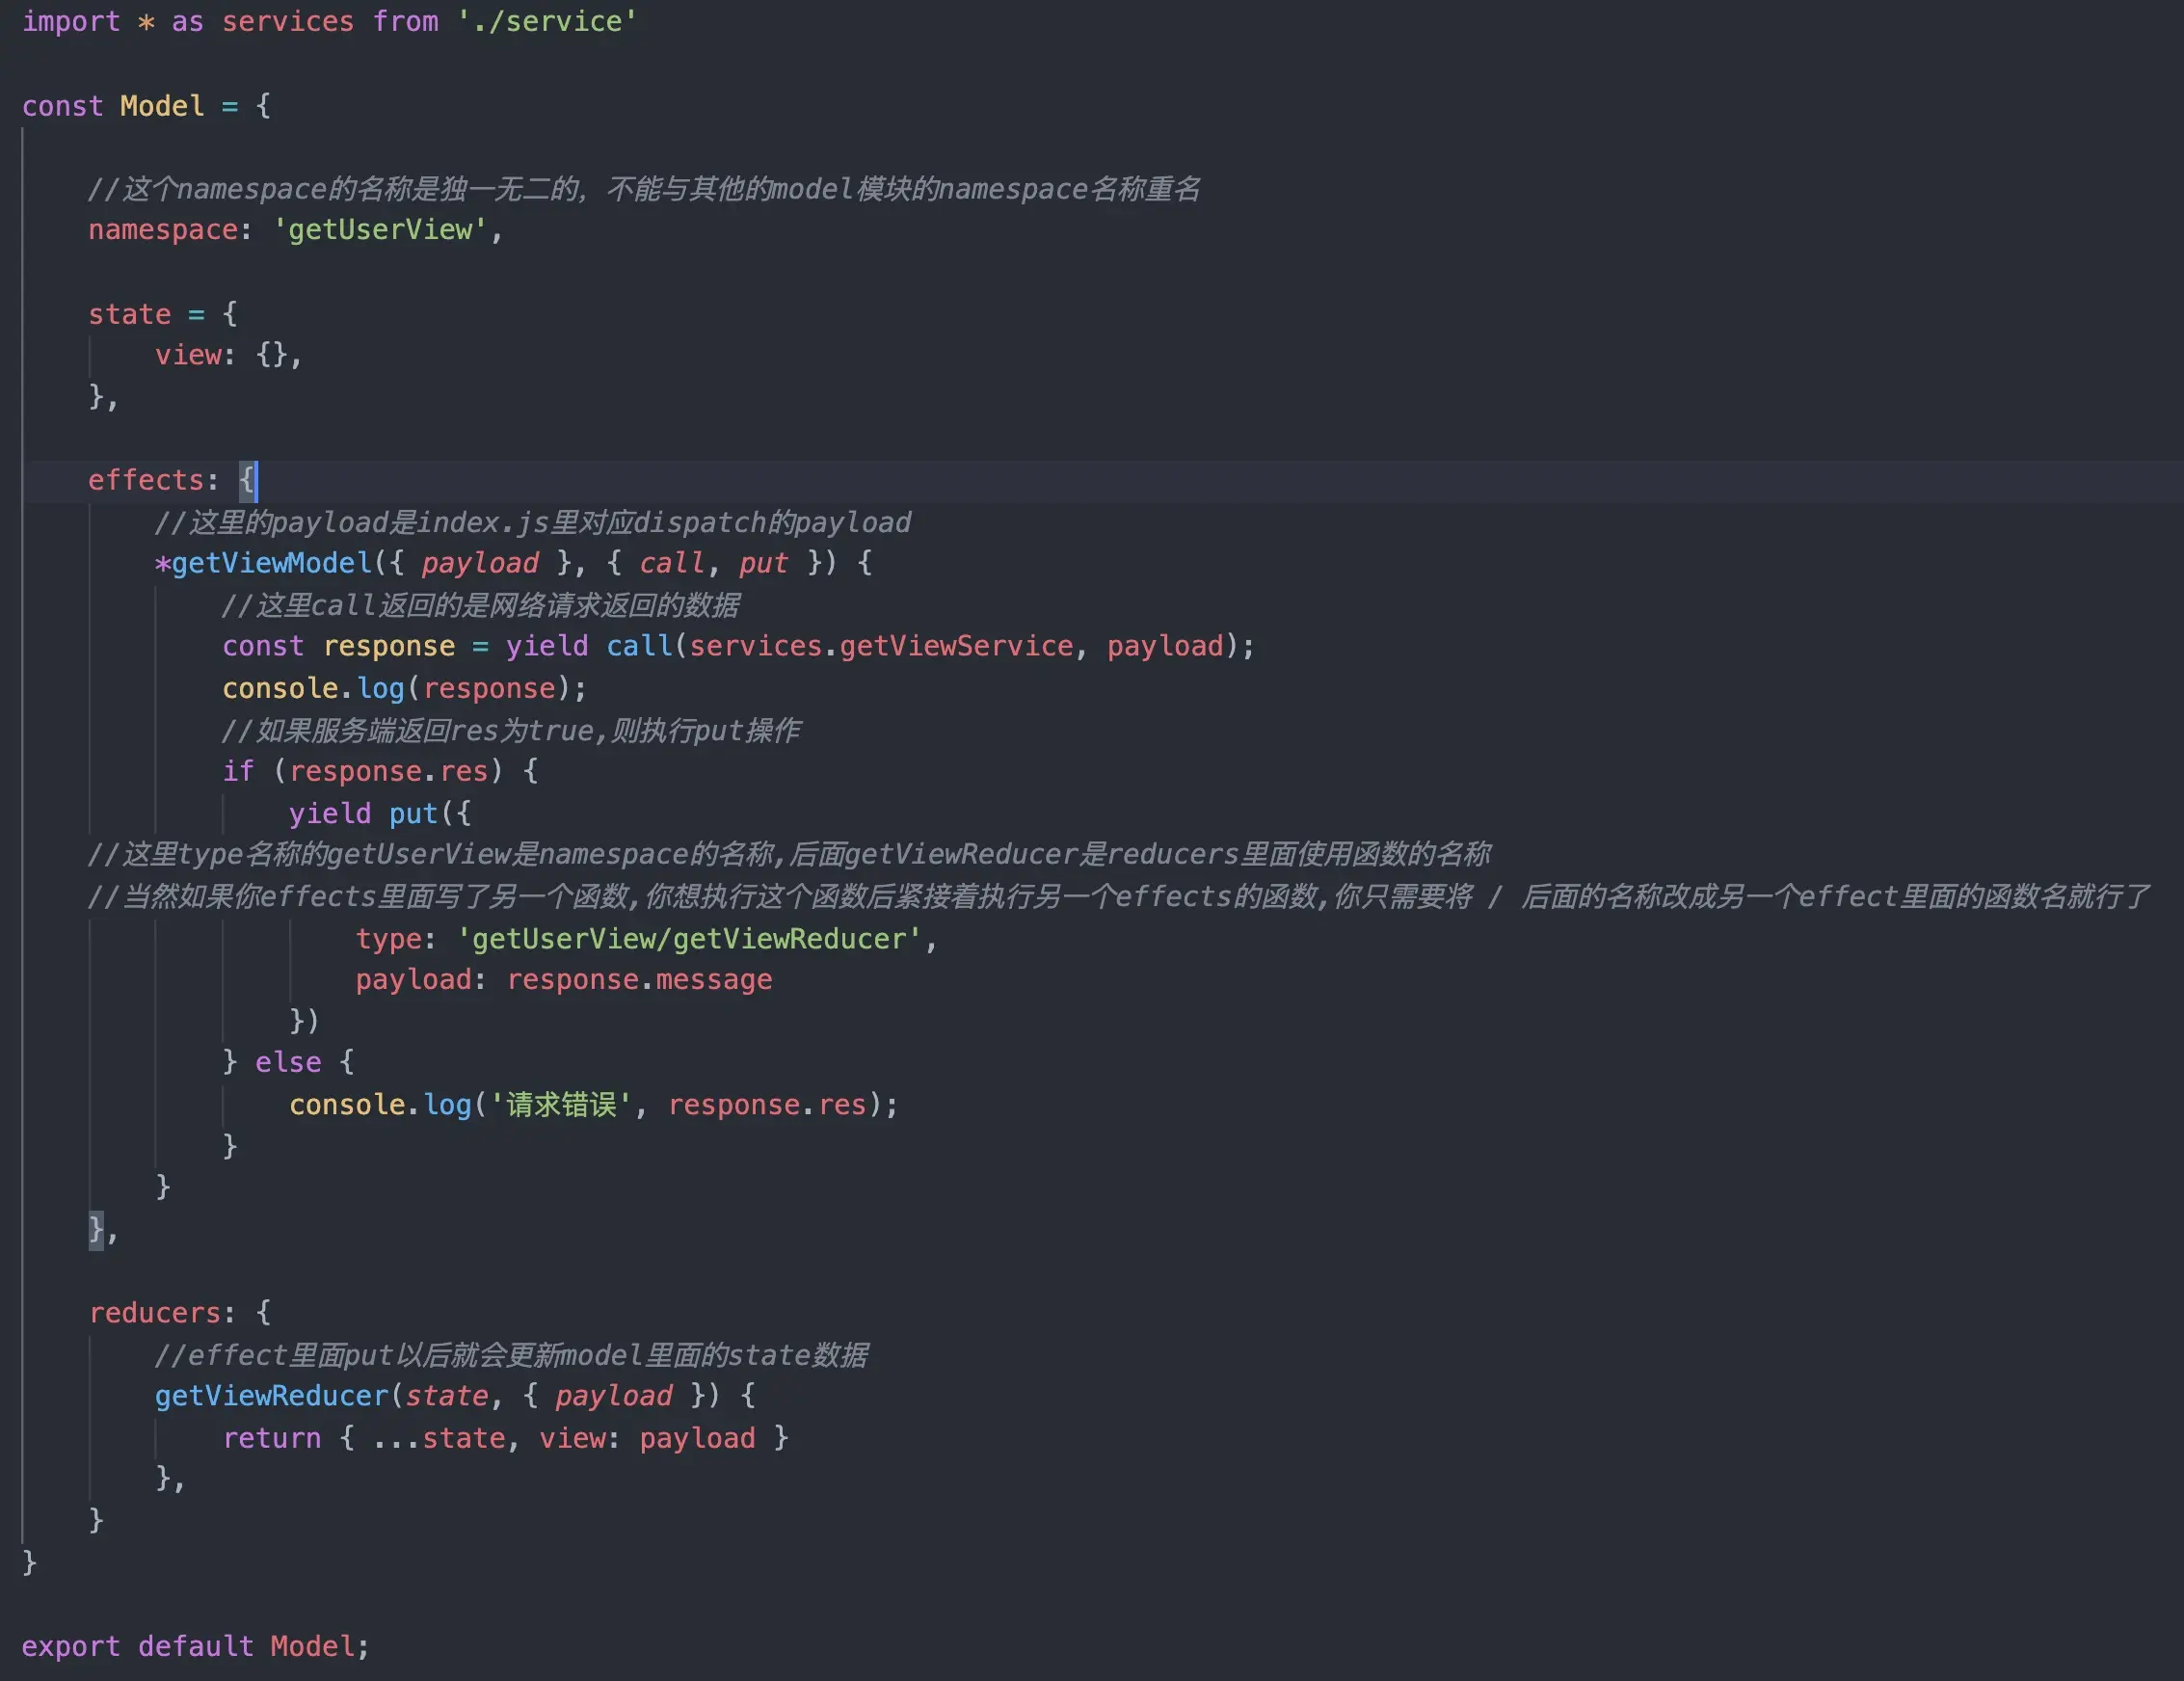Screen dimensions: 2184x1681
Task: Click the console.log(response) statement
Action: click(403, 689)
